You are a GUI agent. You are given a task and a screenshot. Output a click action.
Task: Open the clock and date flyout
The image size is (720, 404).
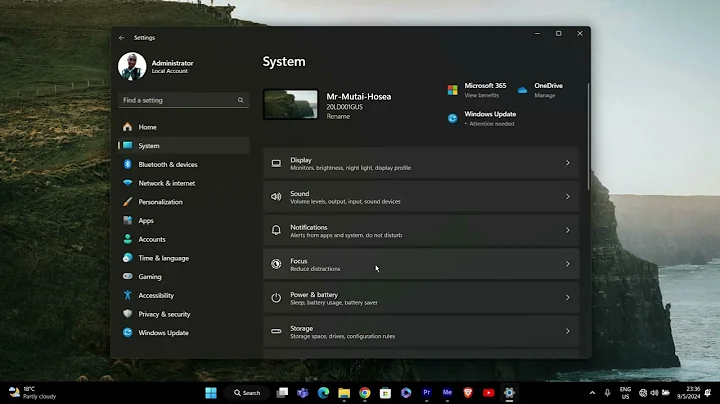pos(688,393)
